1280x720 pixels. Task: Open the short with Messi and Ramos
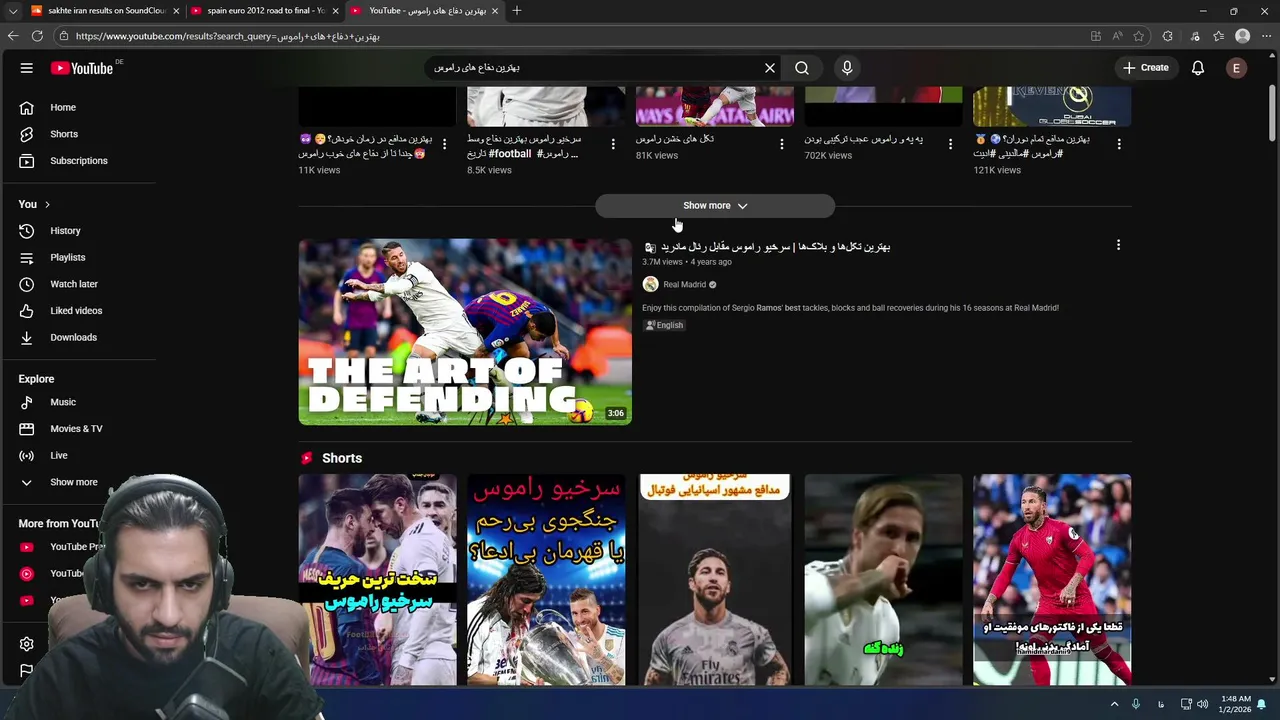point(377,580)
